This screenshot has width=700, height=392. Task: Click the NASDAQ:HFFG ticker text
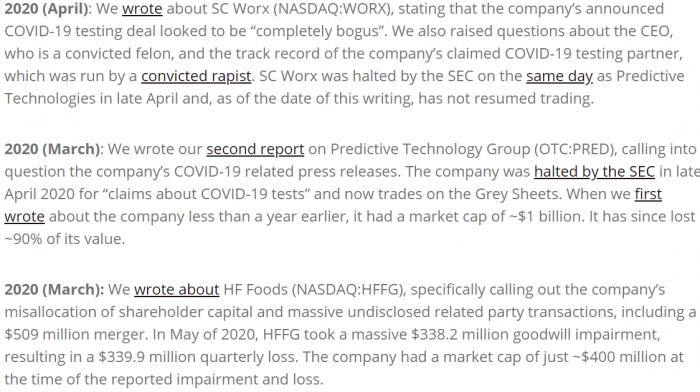[348, 289]
